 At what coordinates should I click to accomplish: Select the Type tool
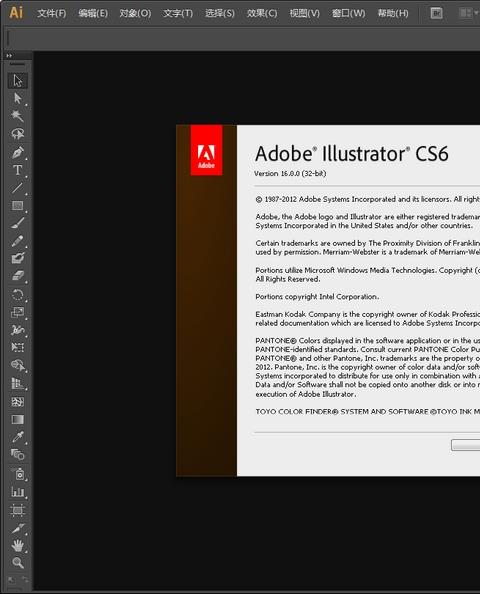[17, 170]
